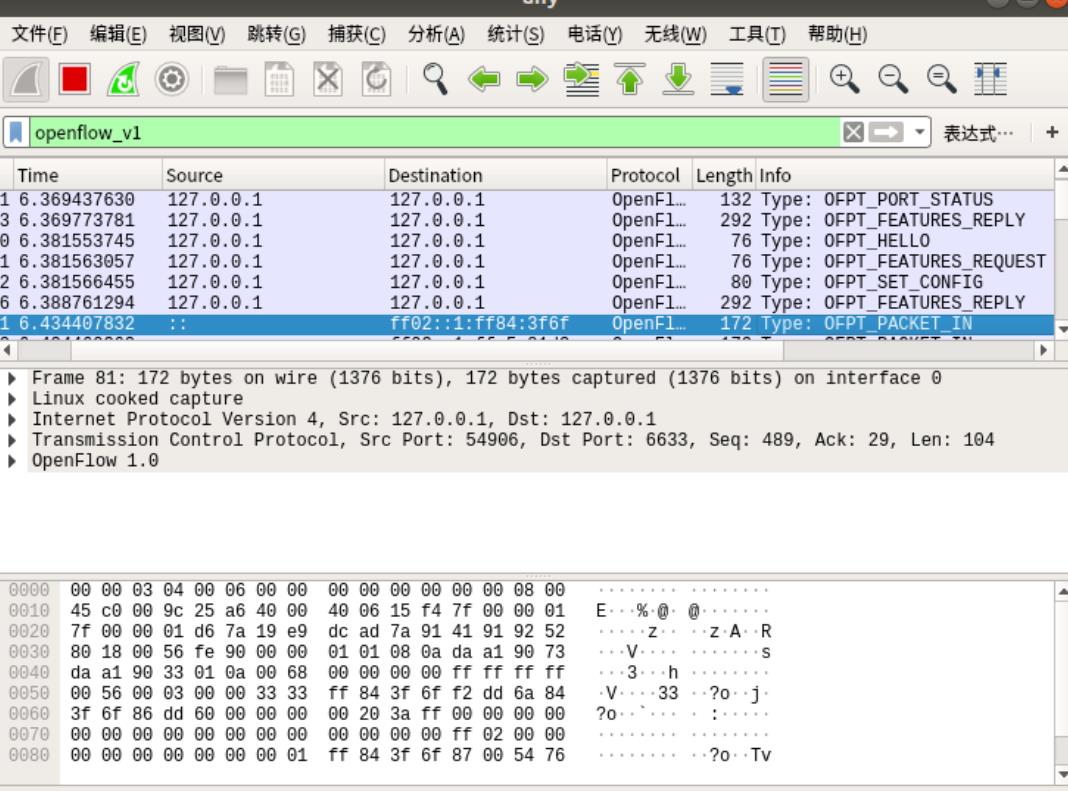
Task: Toggle packet list colorization icon
Action: tap(785, 80)
